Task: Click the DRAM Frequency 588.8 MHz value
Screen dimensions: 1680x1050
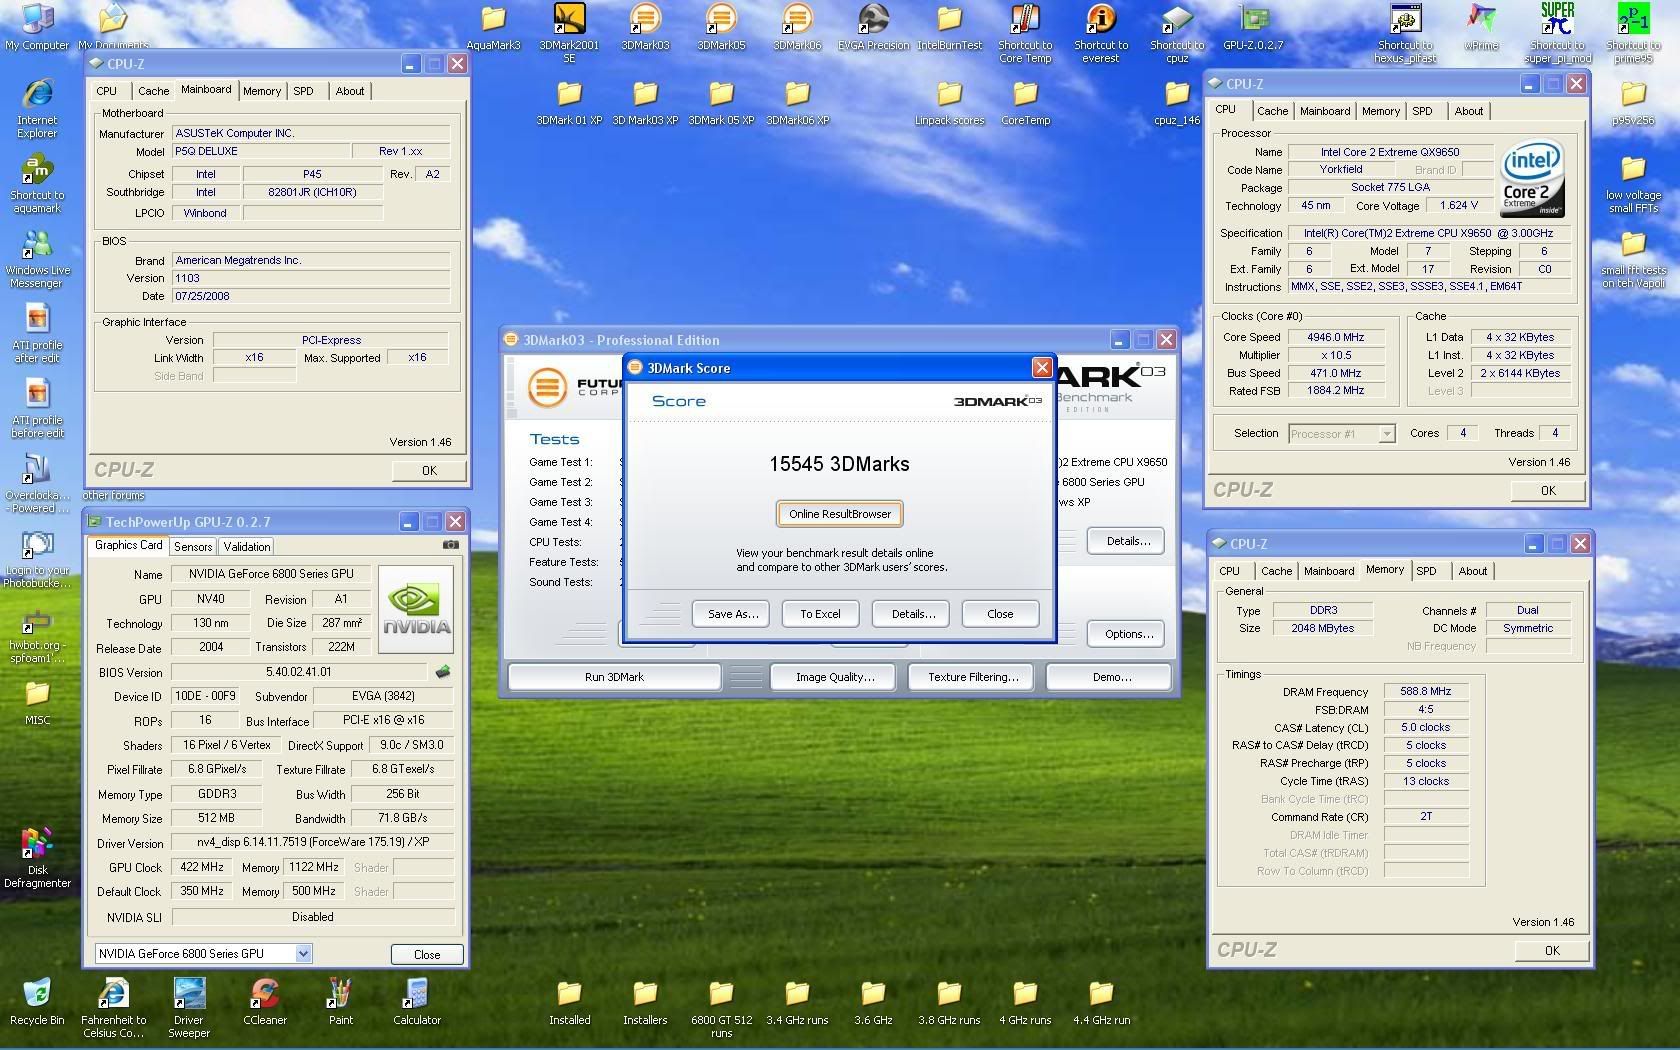Action: (1426, 692)
